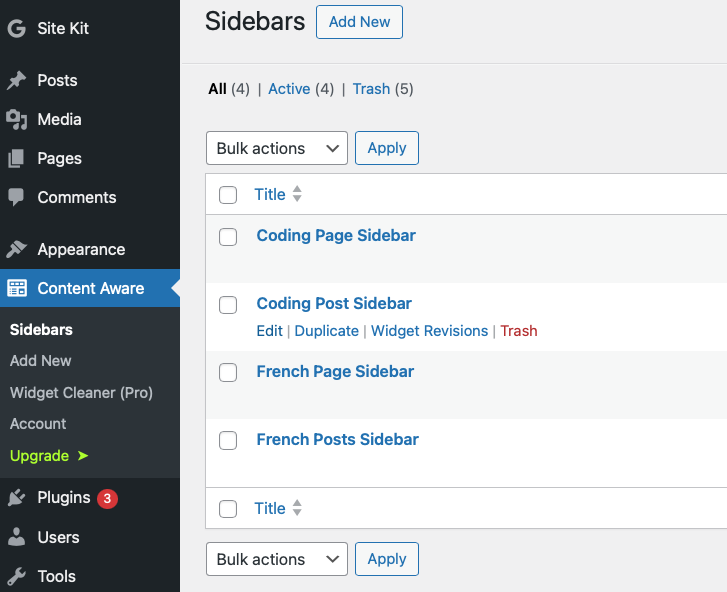
Task: Click the Plugins plug icon
Action: point(17,498)
